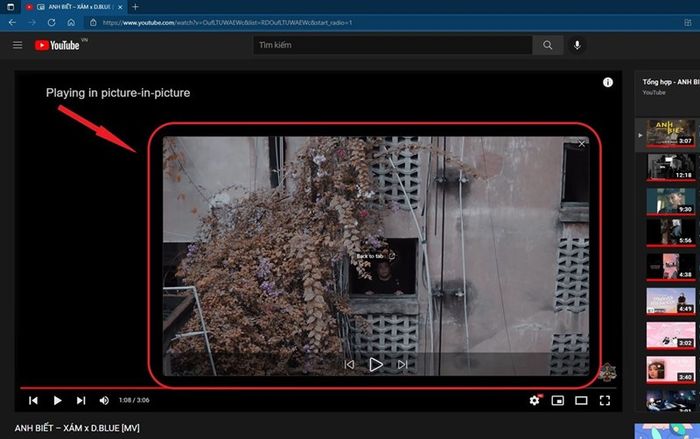Open the playlist video with duration 12:18

point(671,167)
